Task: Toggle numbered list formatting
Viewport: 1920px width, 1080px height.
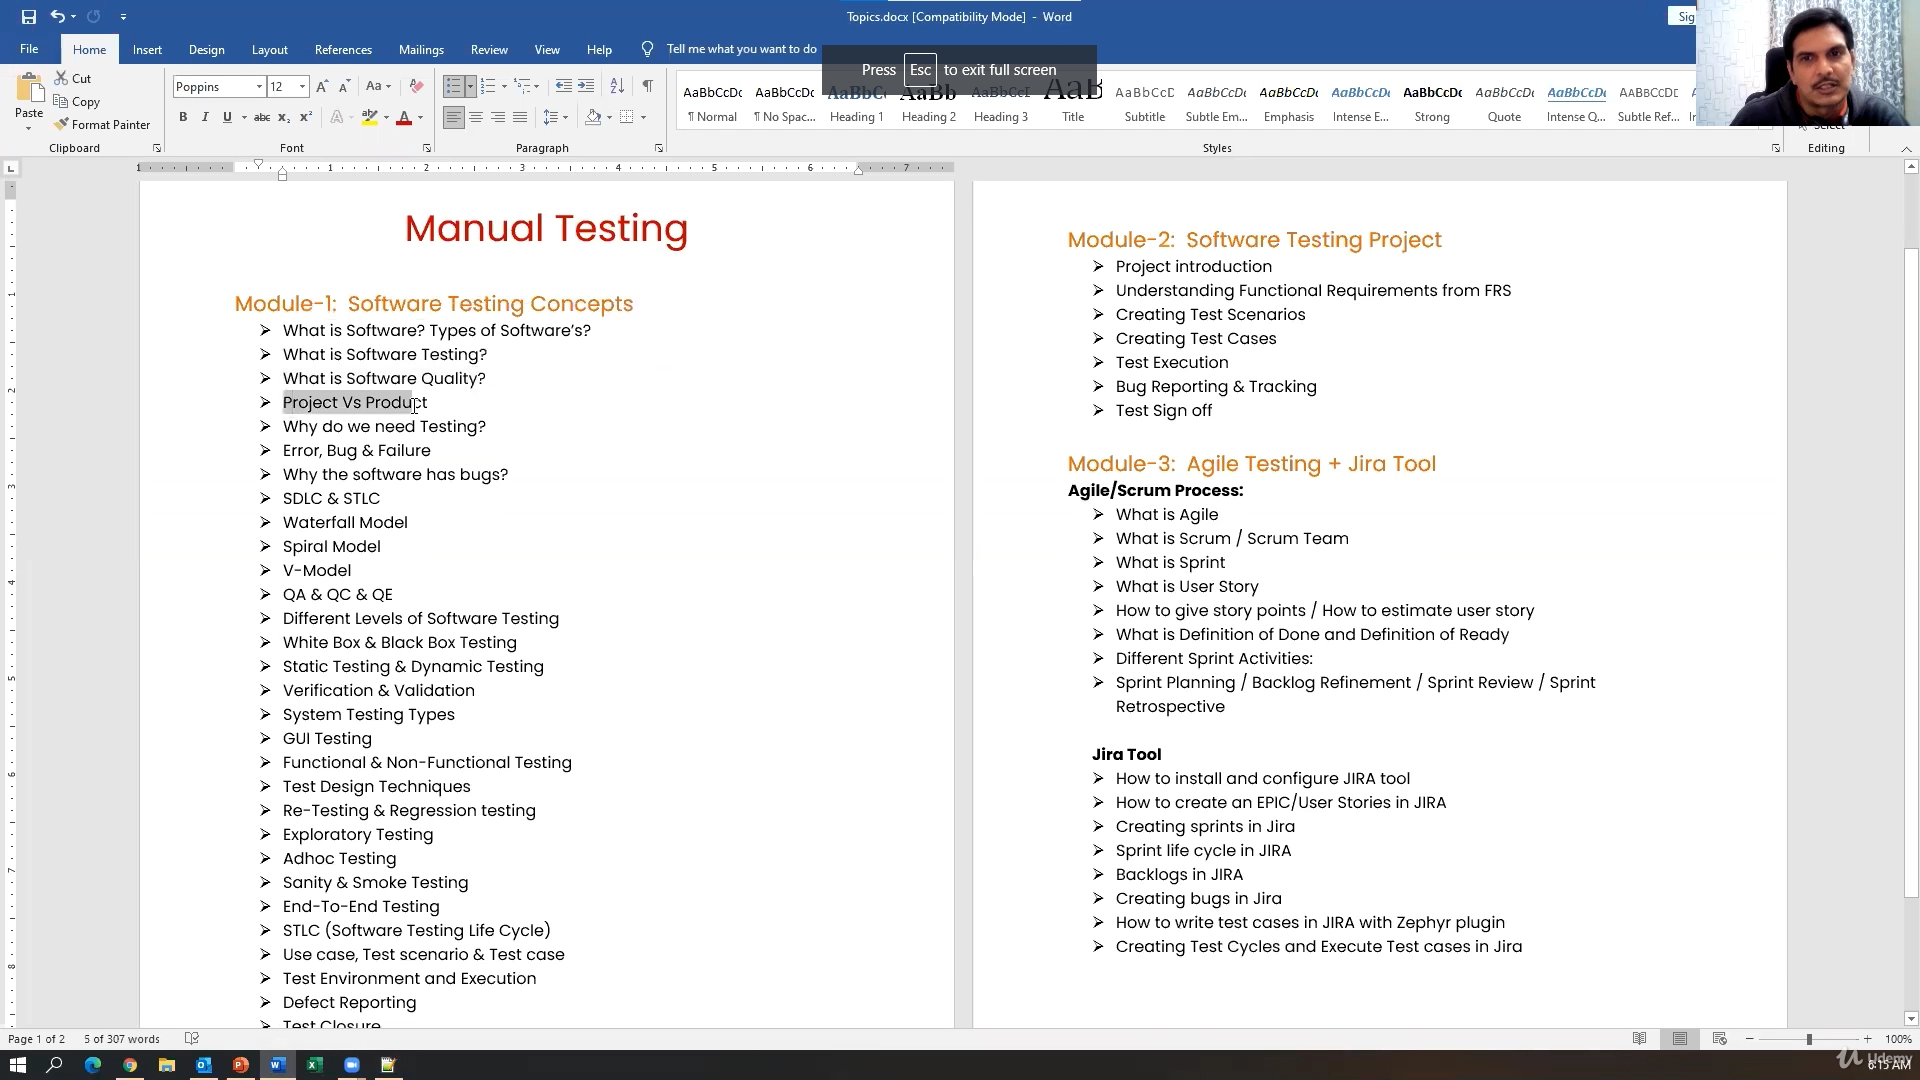Action: coord(488,87)
